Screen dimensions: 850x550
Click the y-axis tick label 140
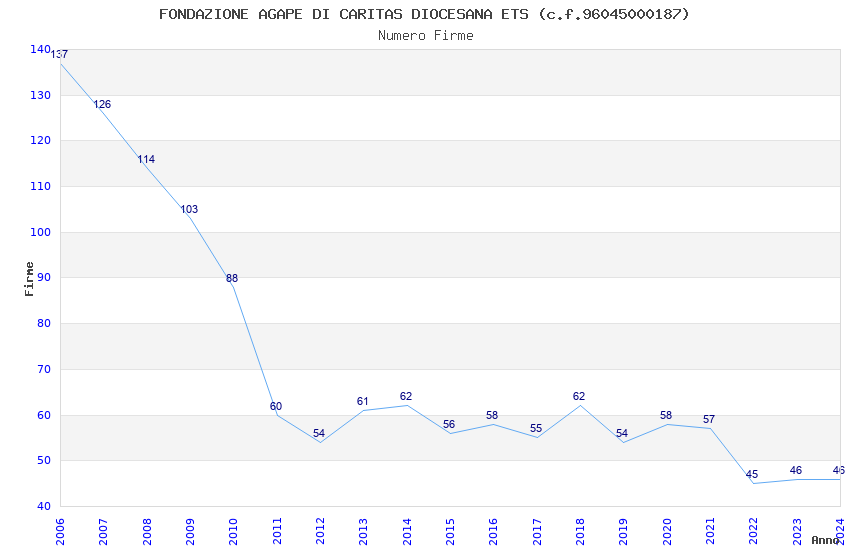(40, 49)
